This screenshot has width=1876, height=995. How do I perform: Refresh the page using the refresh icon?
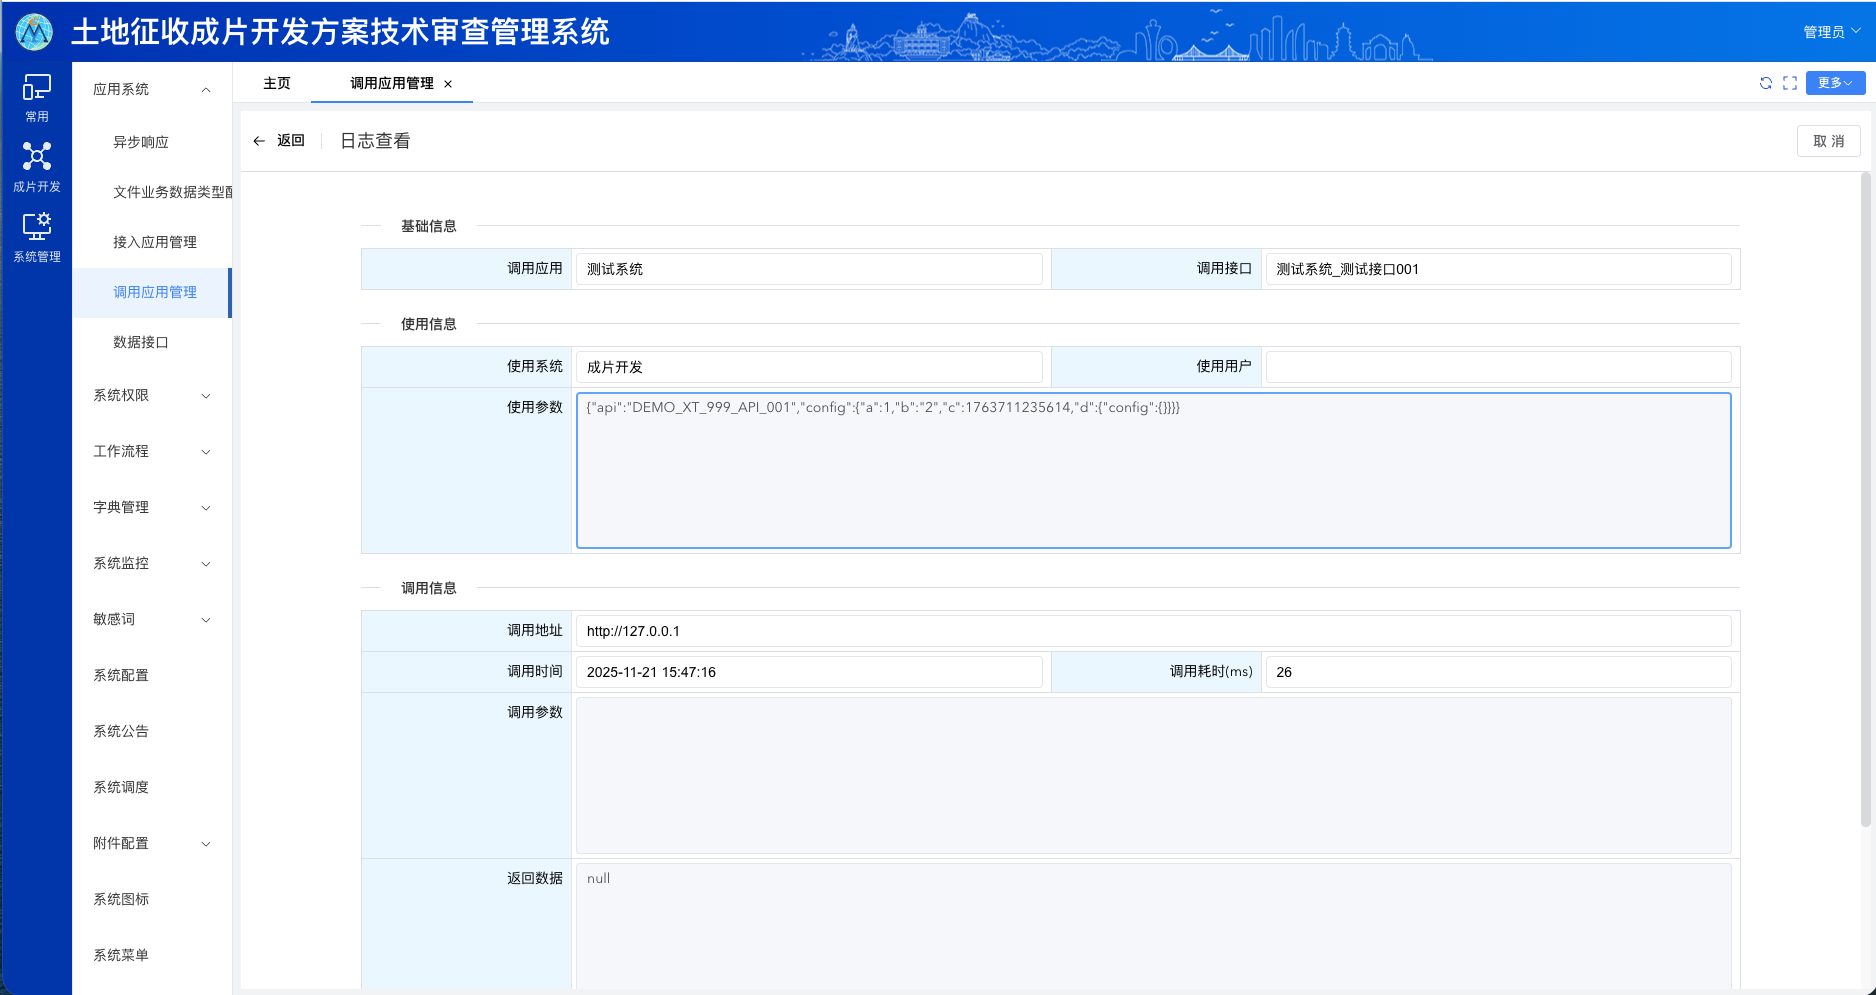[x=1765, y=84]
